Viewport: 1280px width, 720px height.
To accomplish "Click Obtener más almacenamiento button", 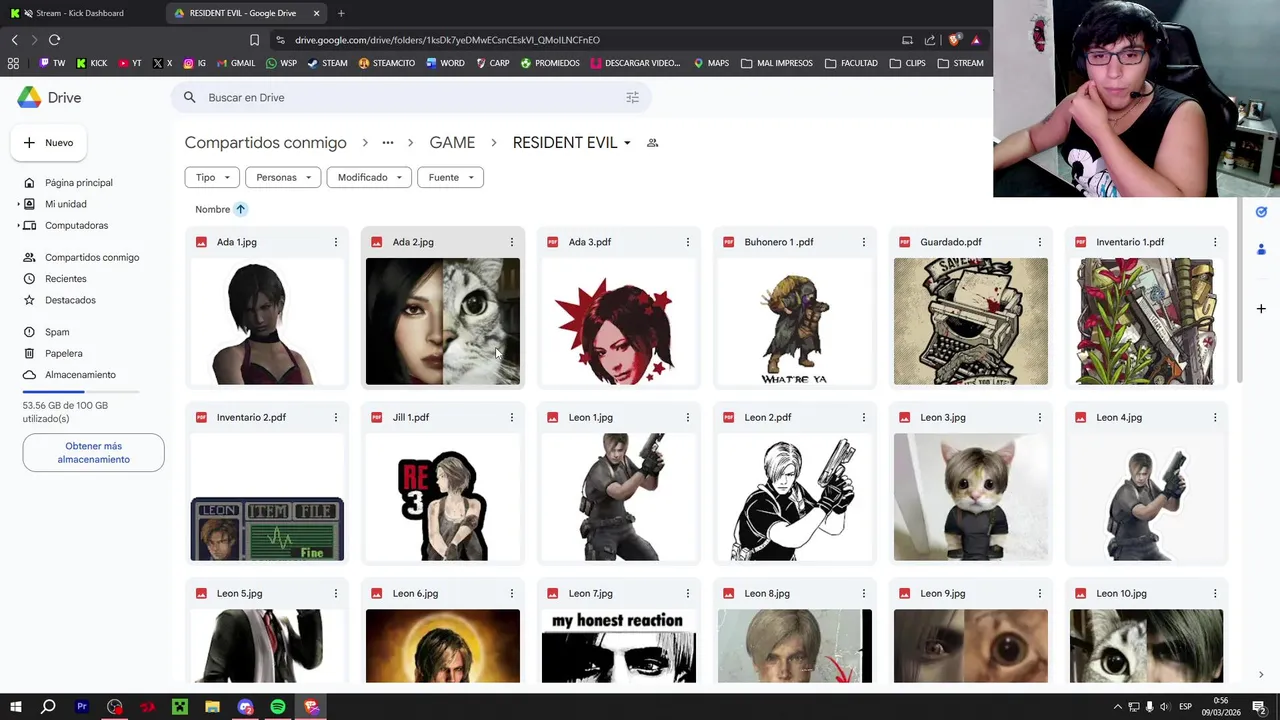I will [x=93, y=453].
